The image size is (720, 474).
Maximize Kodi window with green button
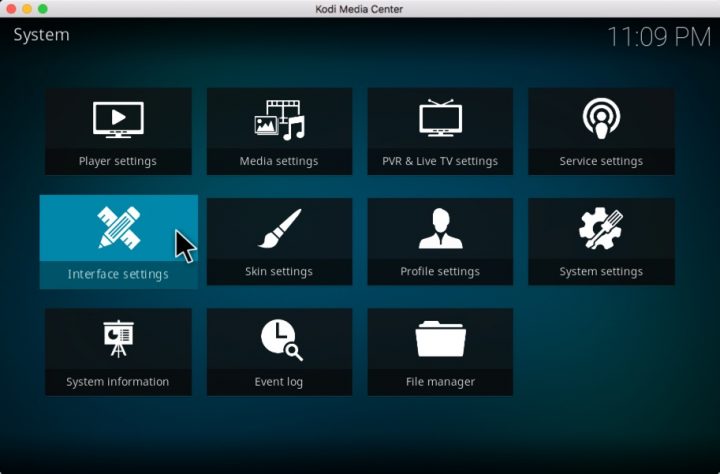(43, 9)
